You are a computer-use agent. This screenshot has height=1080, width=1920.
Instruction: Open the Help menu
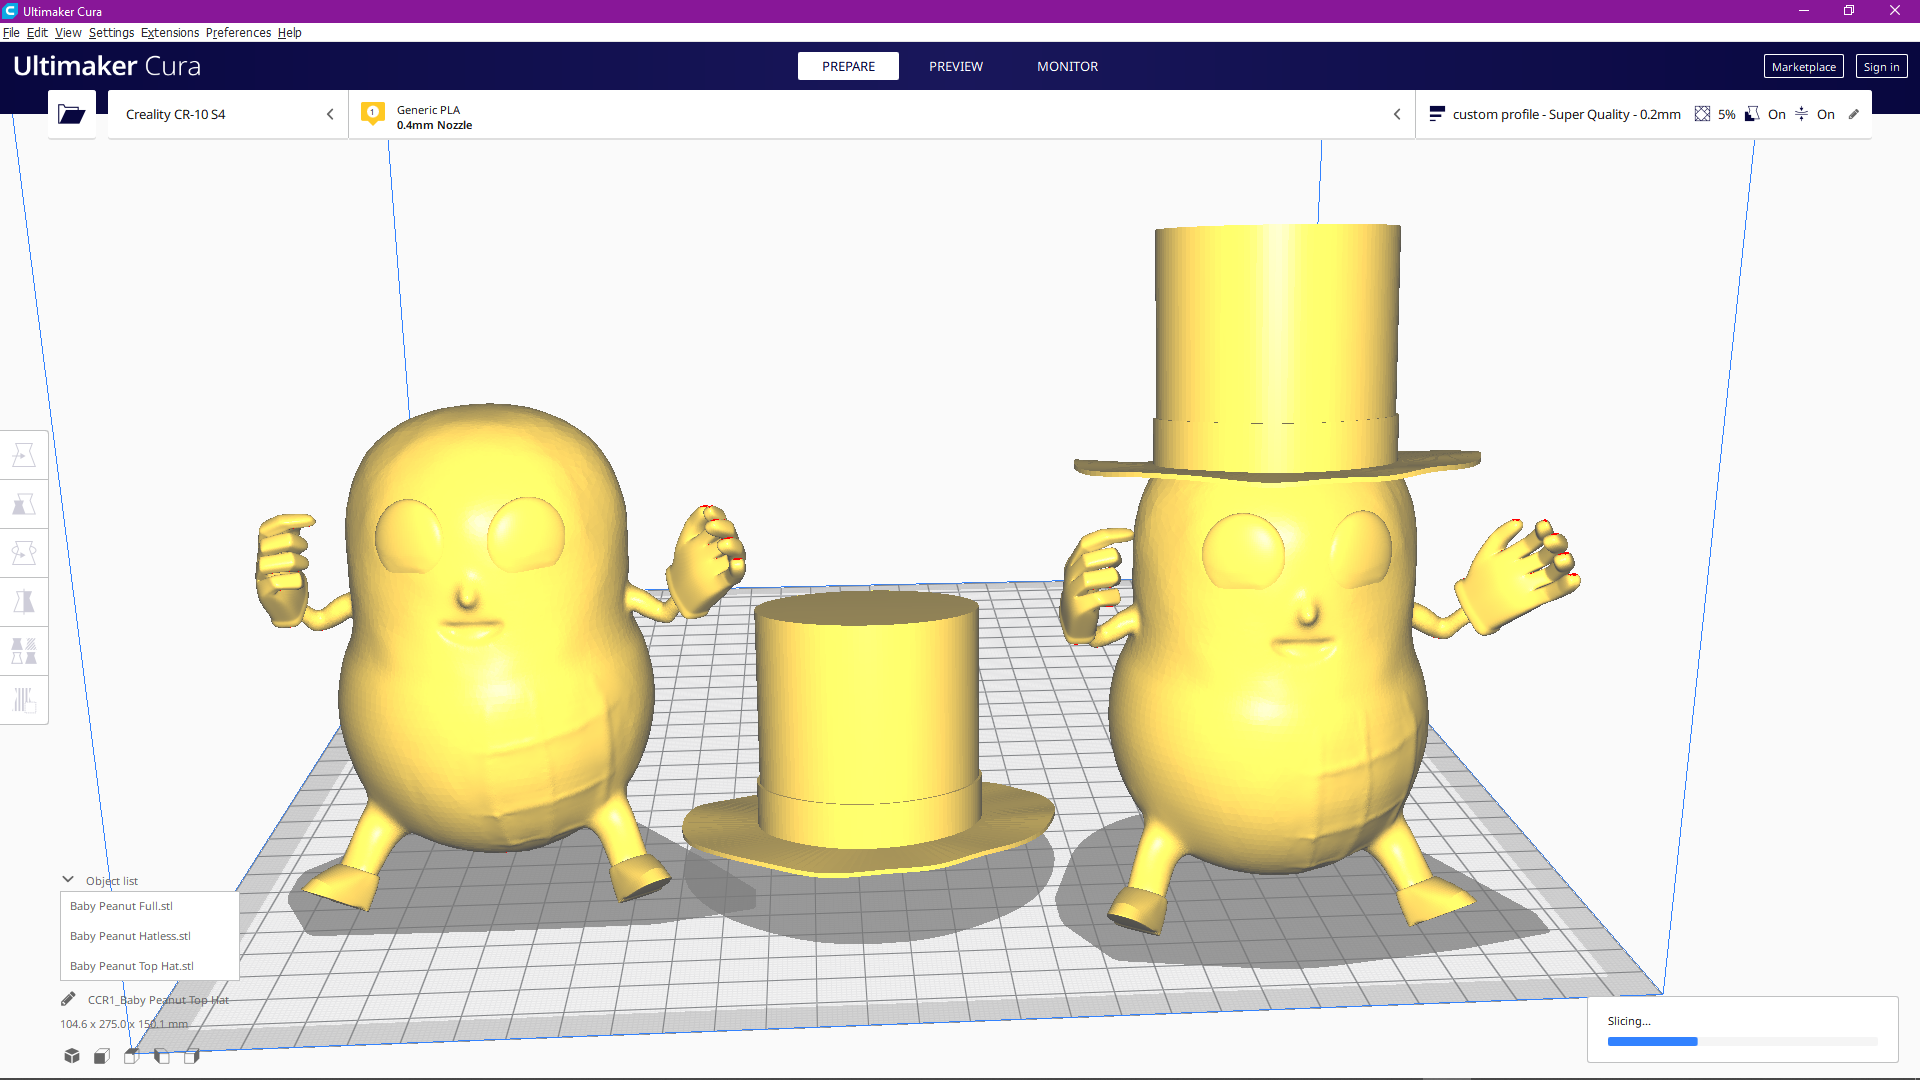[289, 32]
